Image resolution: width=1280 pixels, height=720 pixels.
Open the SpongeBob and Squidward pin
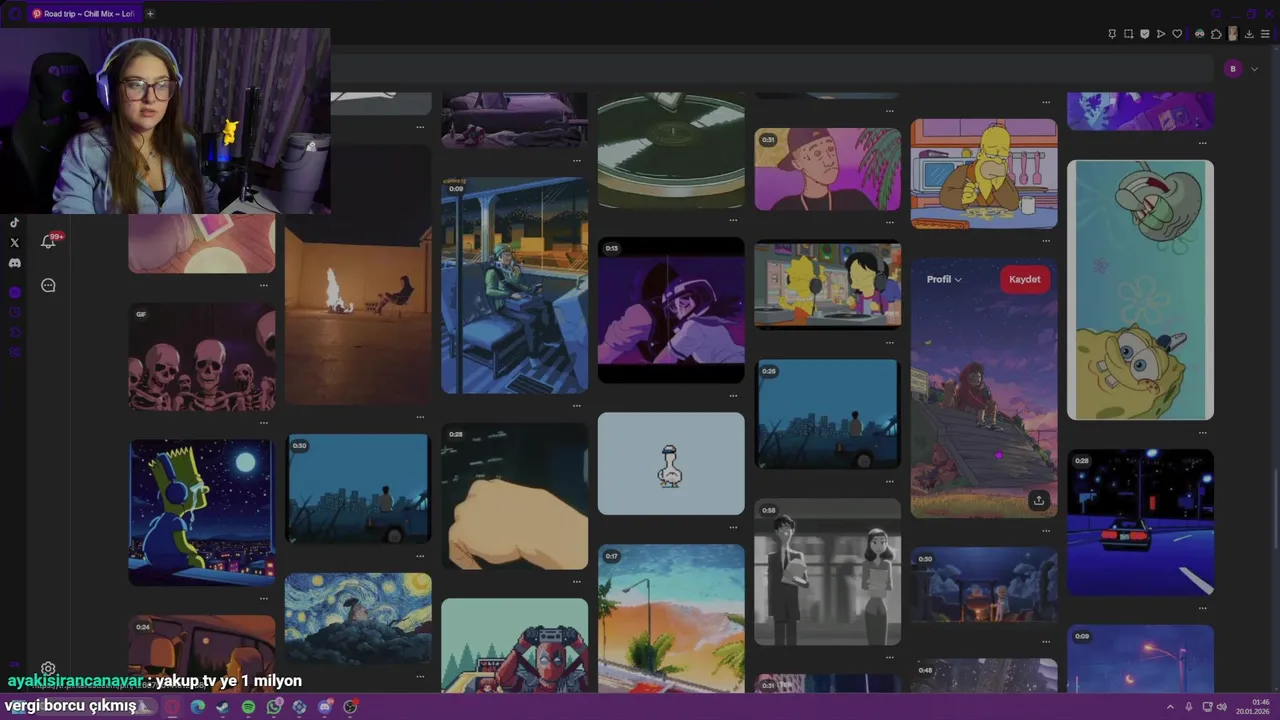pos(1140,290)
